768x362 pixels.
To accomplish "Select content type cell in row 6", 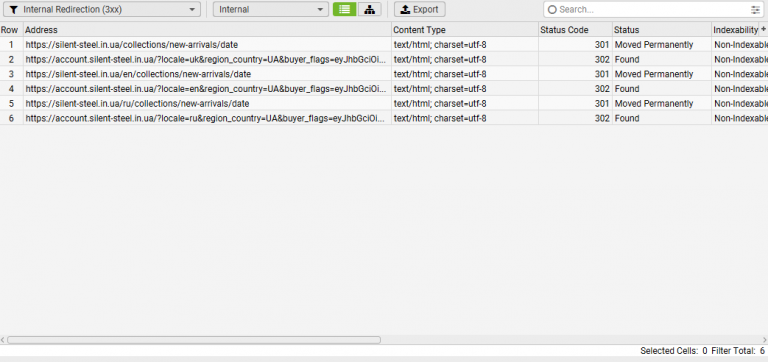I will tap(465, 118).
